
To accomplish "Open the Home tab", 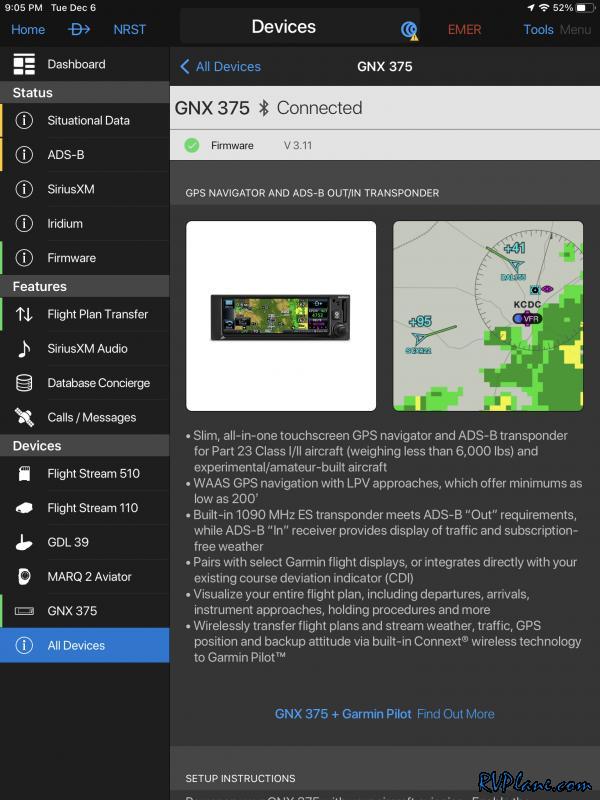I will 28,30.
